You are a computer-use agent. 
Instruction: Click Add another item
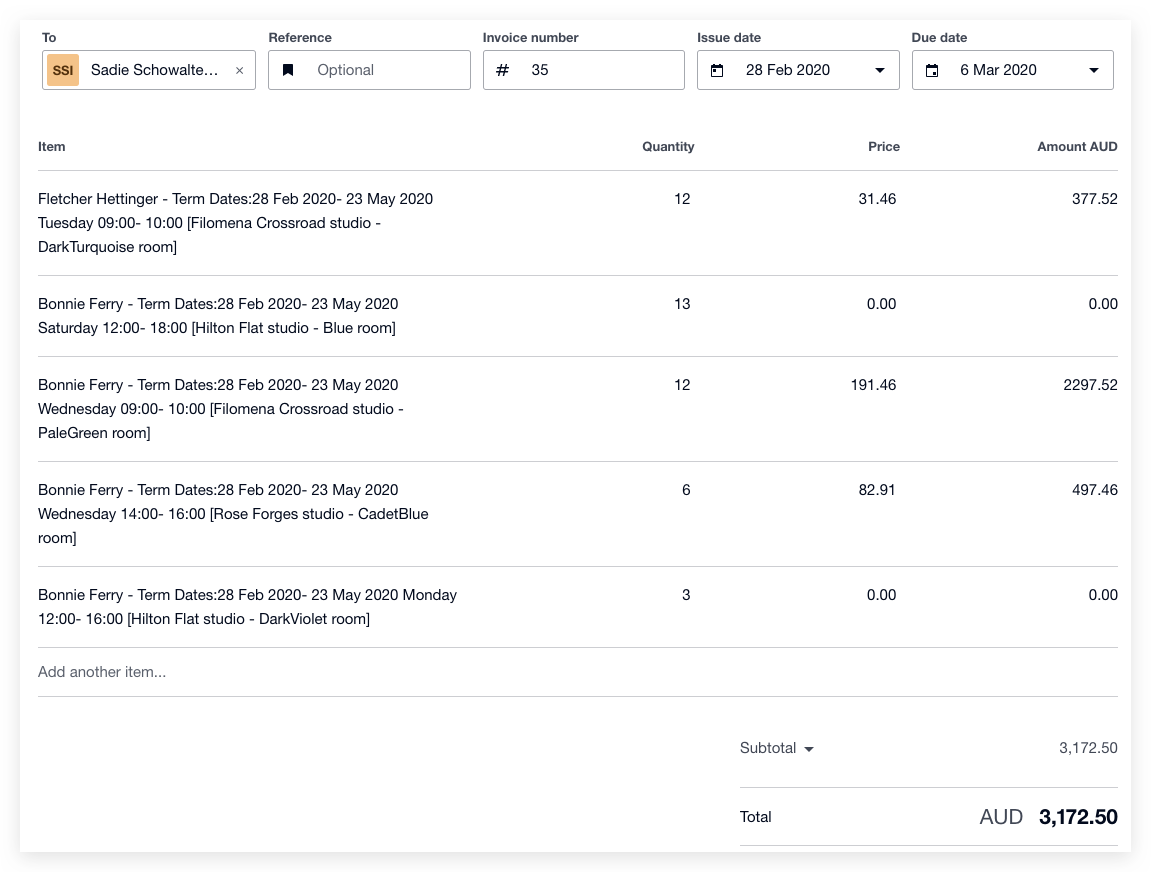click(x=103, y=671)
